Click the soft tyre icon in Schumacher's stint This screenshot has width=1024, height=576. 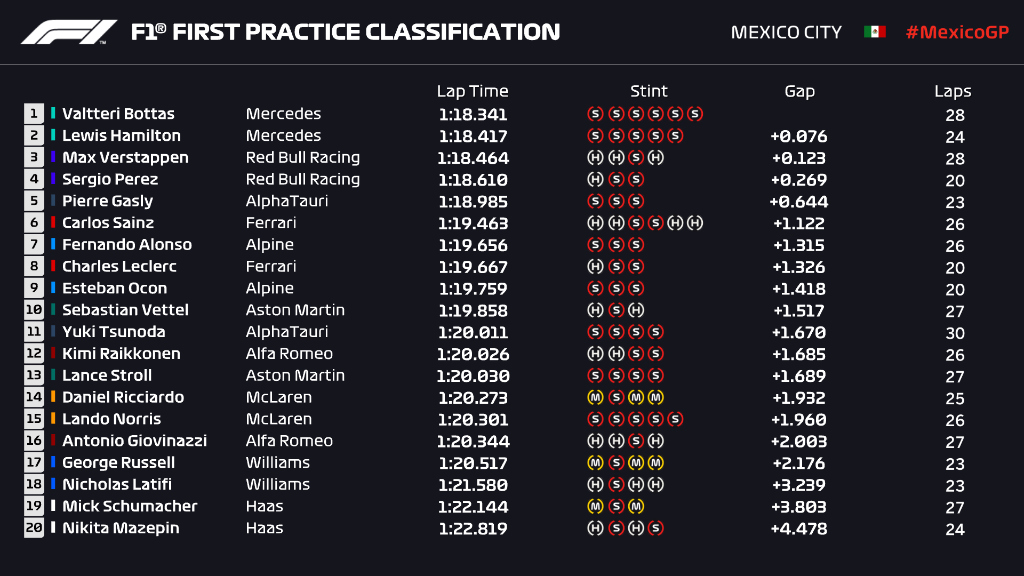click(x=615, y=507)
